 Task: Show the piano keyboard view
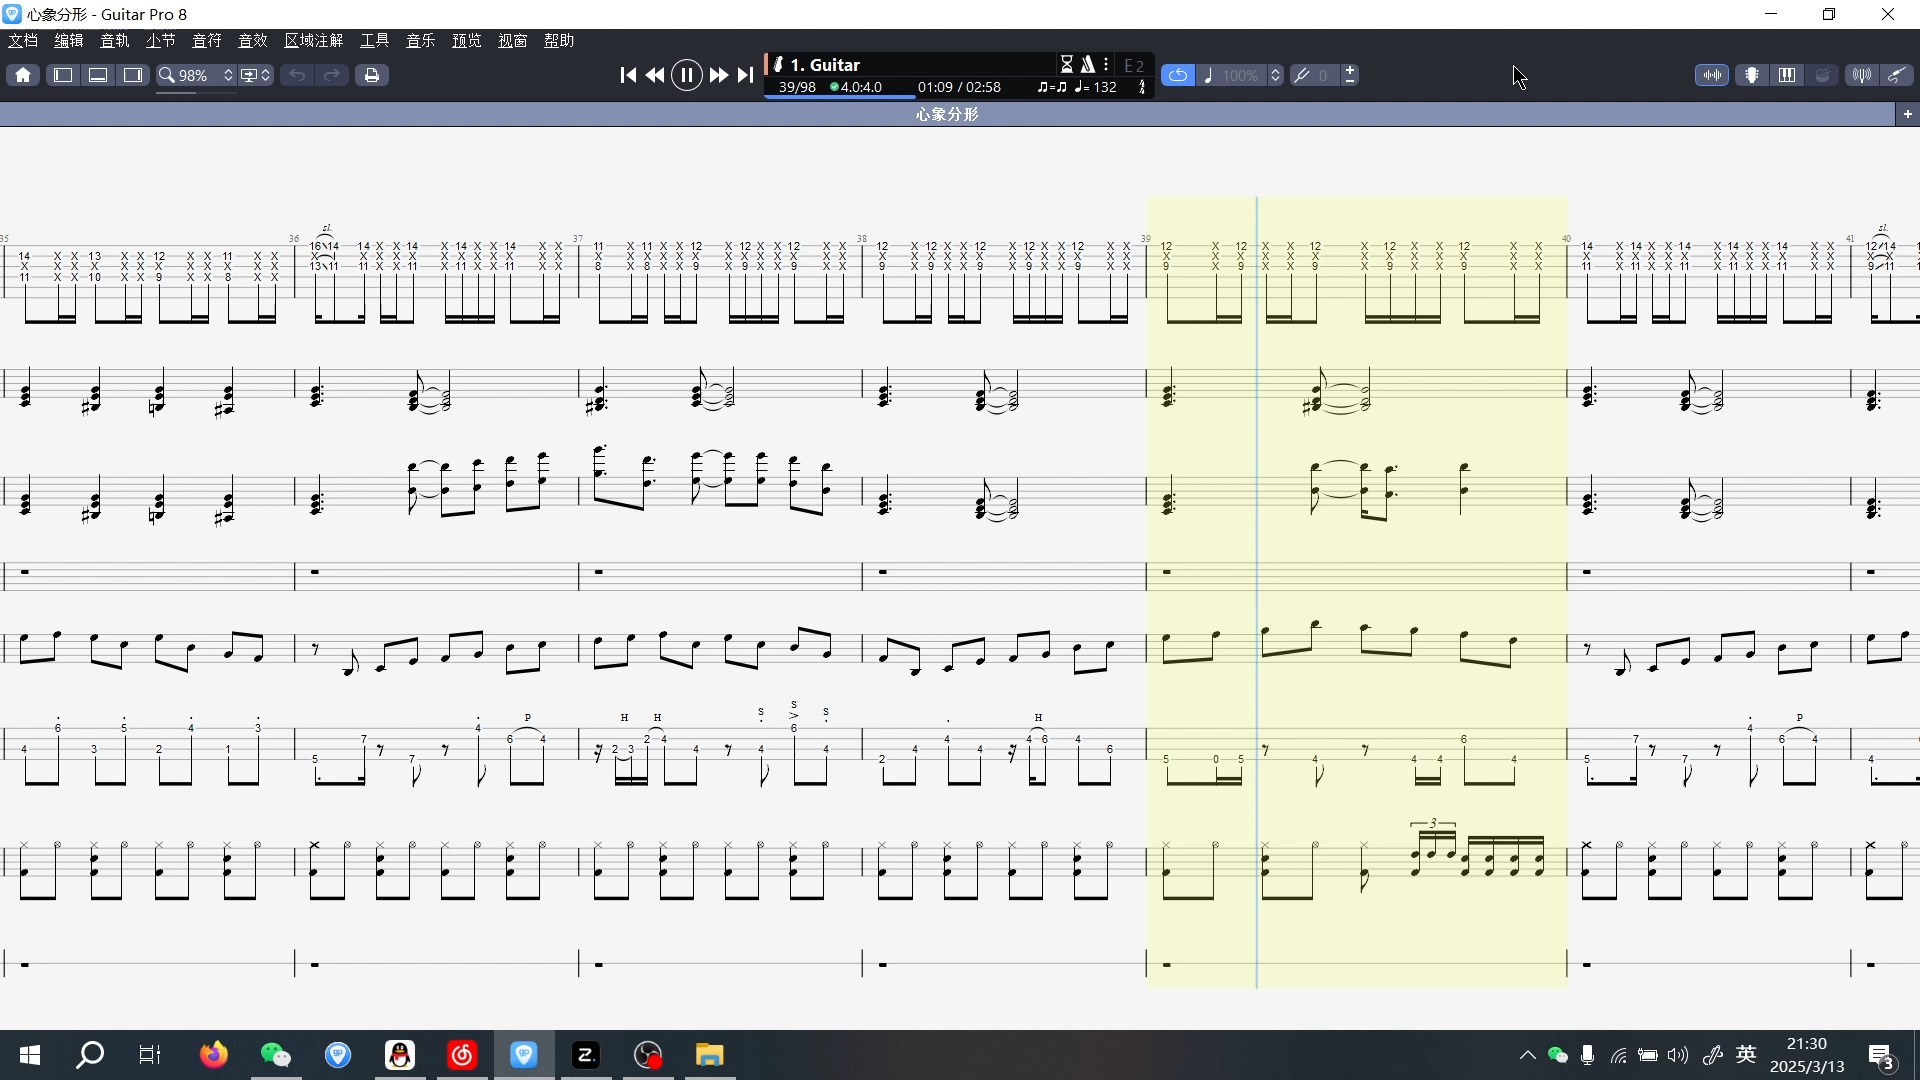[x=1787, y=75]
